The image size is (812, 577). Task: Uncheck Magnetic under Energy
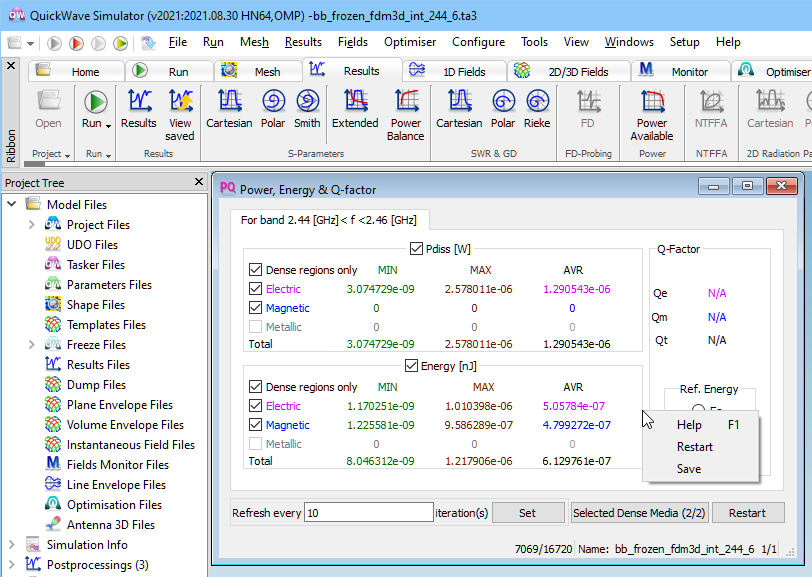(255, 425)
